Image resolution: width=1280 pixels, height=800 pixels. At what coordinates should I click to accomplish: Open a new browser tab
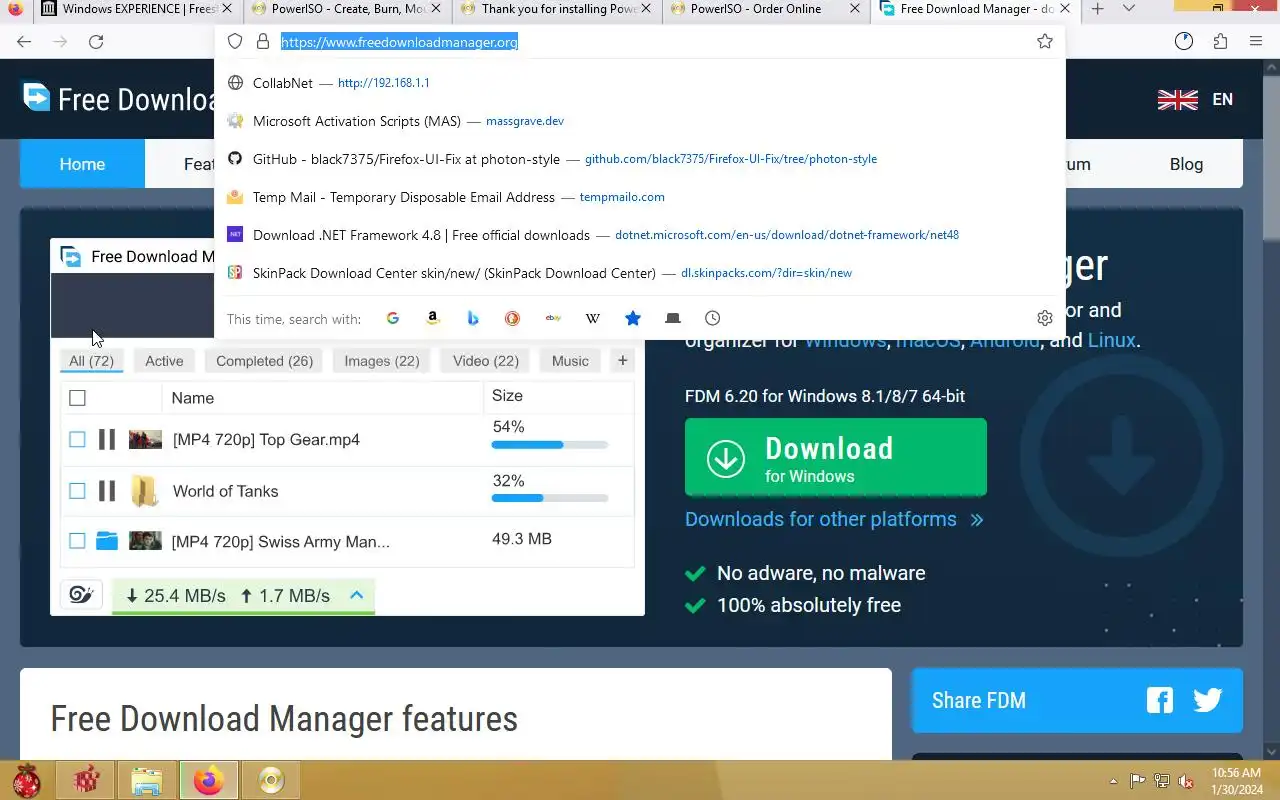[1097, 9]
